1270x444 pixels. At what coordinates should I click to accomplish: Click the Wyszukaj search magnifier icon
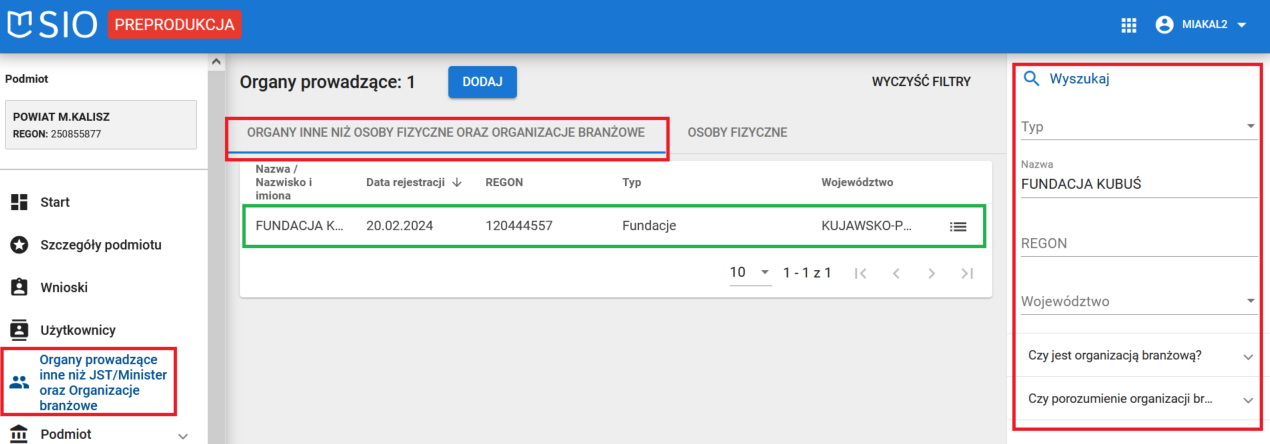coord(1032,79)
